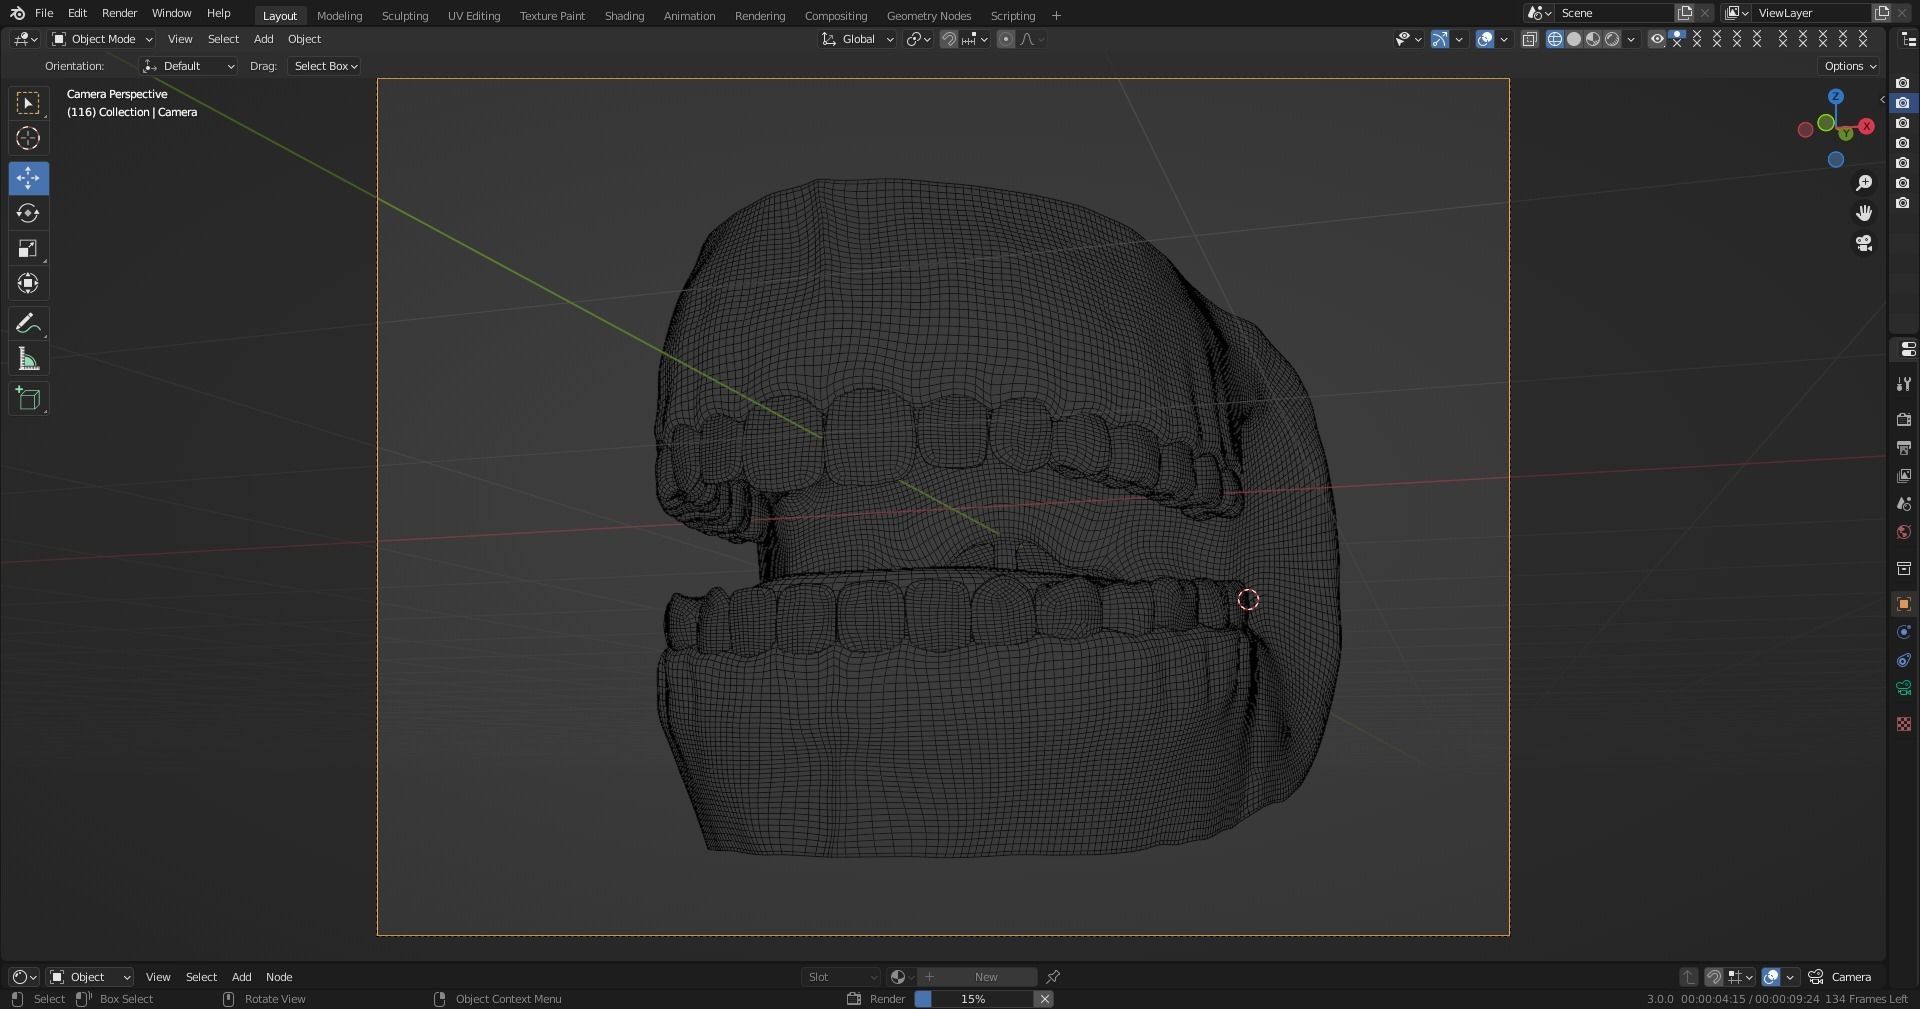
Task: Open the Scene properties tab
Action: 1904,504
